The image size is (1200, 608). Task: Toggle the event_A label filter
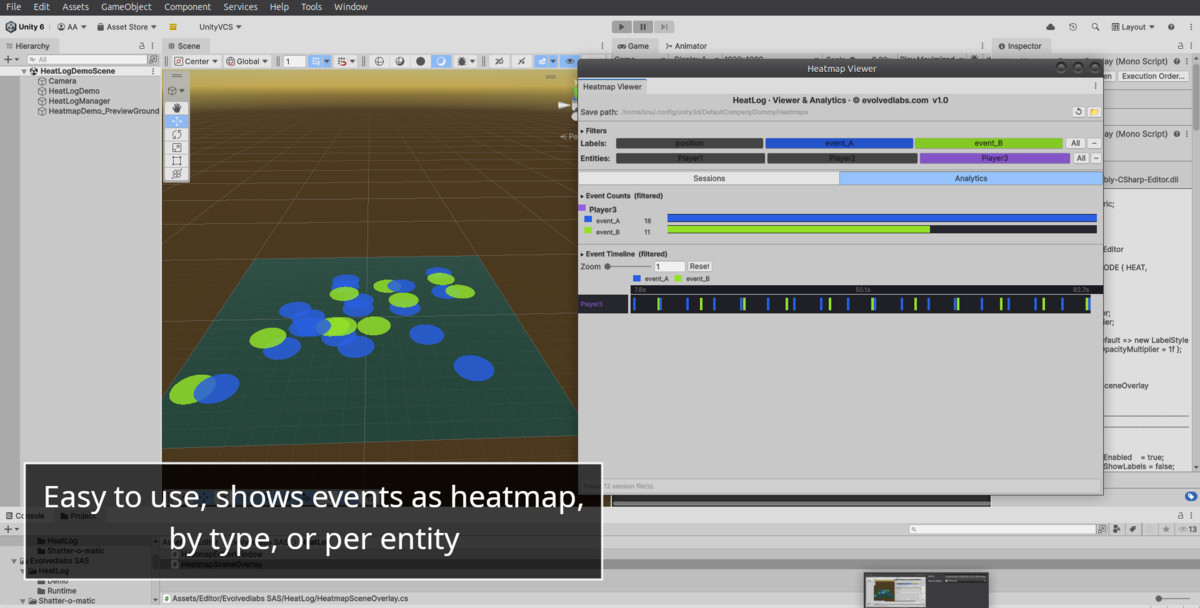tap(839, 143)
